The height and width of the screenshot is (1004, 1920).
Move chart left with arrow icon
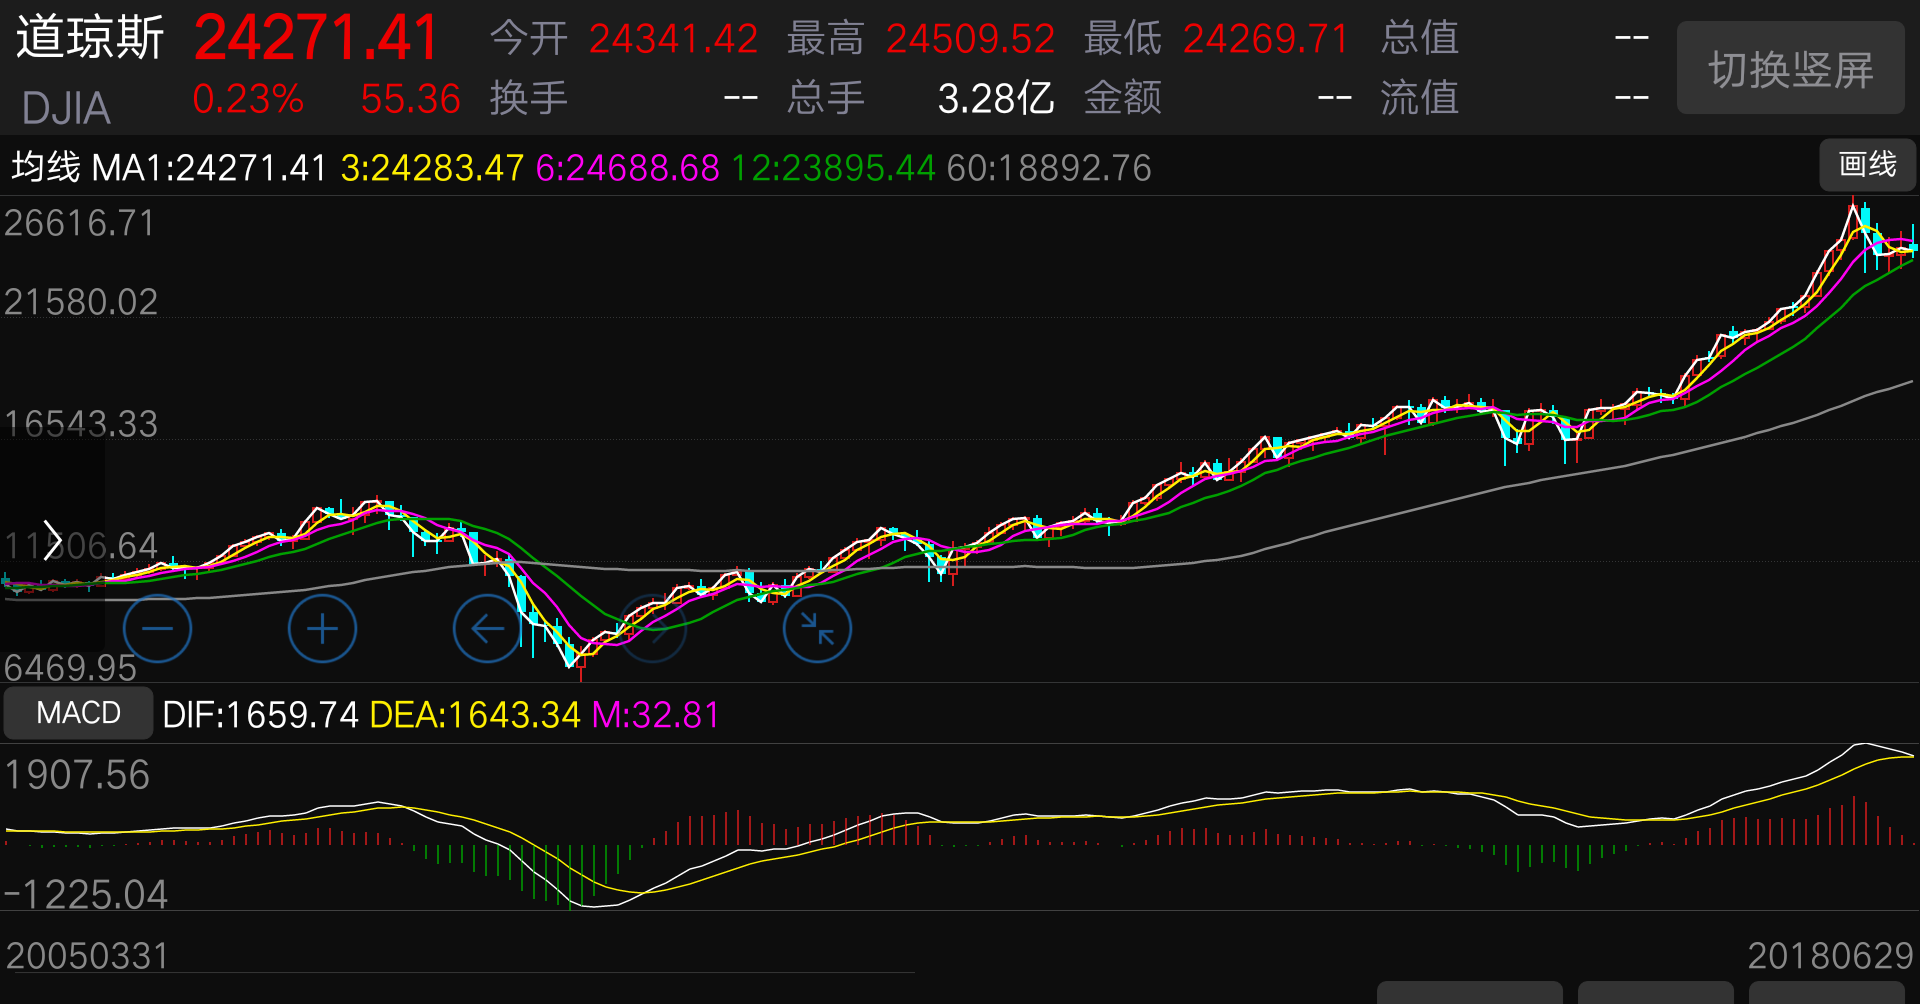click(487, 629)
